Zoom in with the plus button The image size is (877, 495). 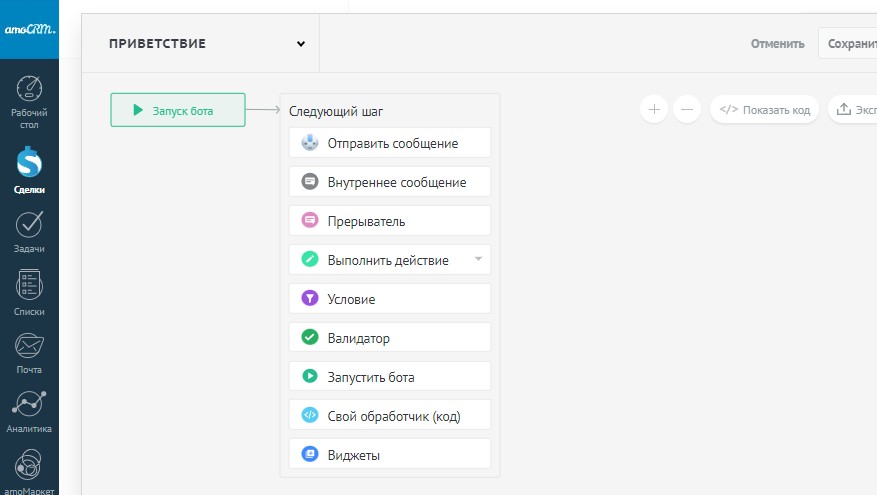[x=653, y=109]
